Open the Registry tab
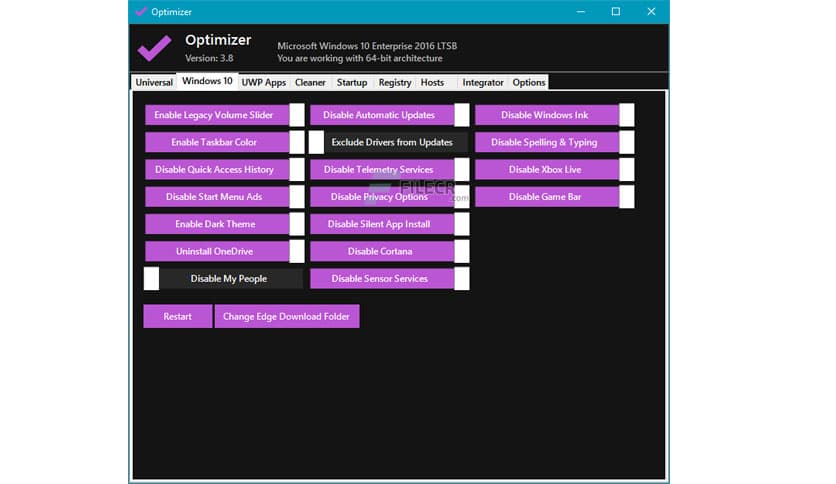Image resolution: width=836 pixels, height=484 pixels. click(395, 82)
